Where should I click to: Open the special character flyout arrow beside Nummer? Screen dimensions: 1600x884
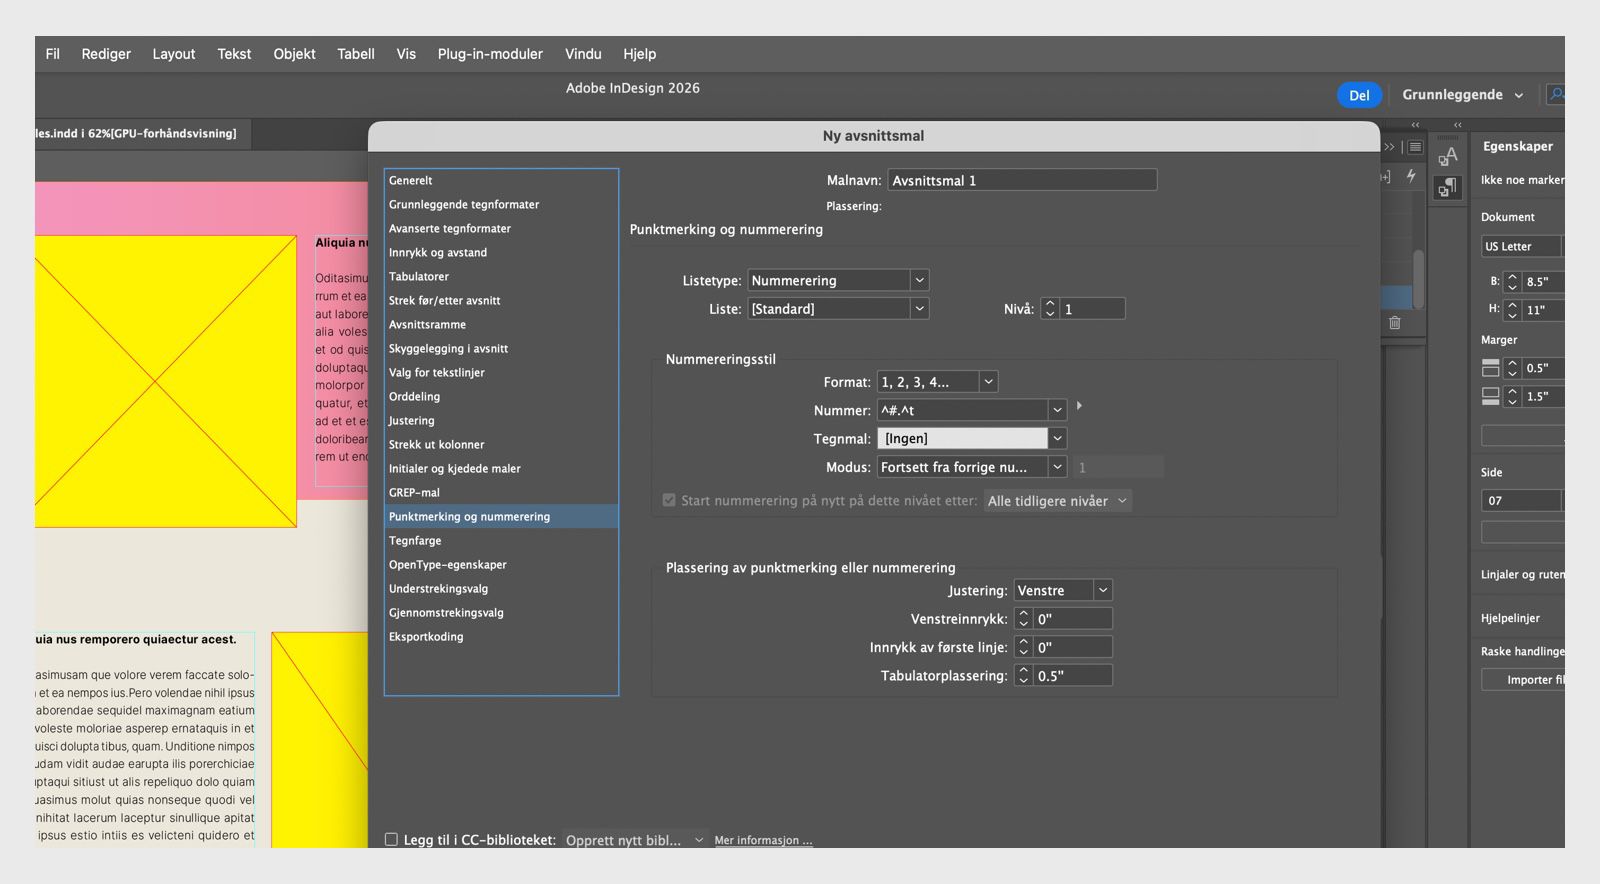click(x=1079, y=406)
